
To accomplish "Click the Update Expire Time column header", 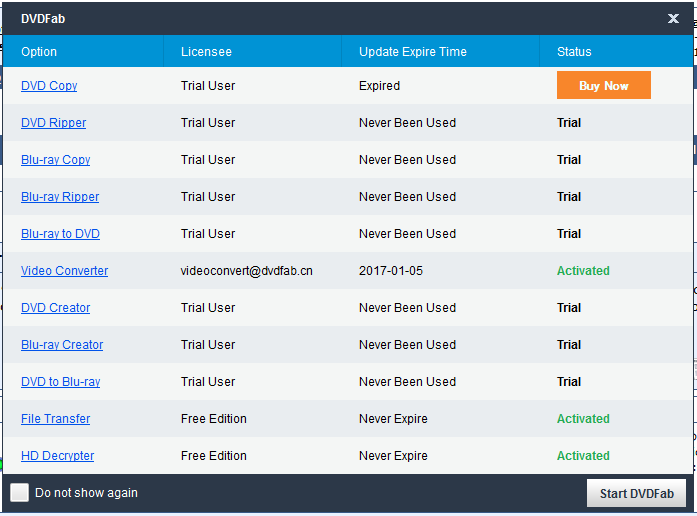I will (412, 52).
